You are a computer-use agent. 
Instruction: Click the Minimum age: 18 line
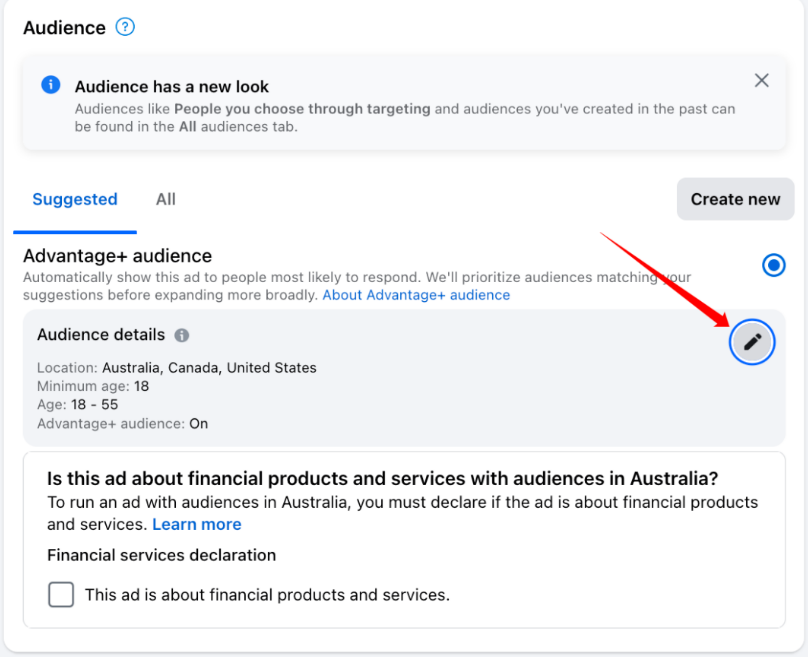point(93,386)
